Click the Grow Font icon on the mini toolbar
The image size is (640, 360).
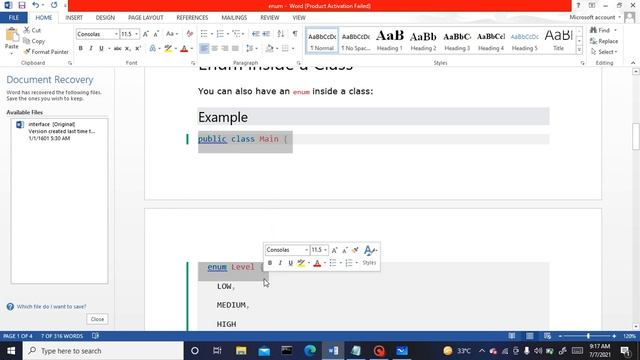334,250
